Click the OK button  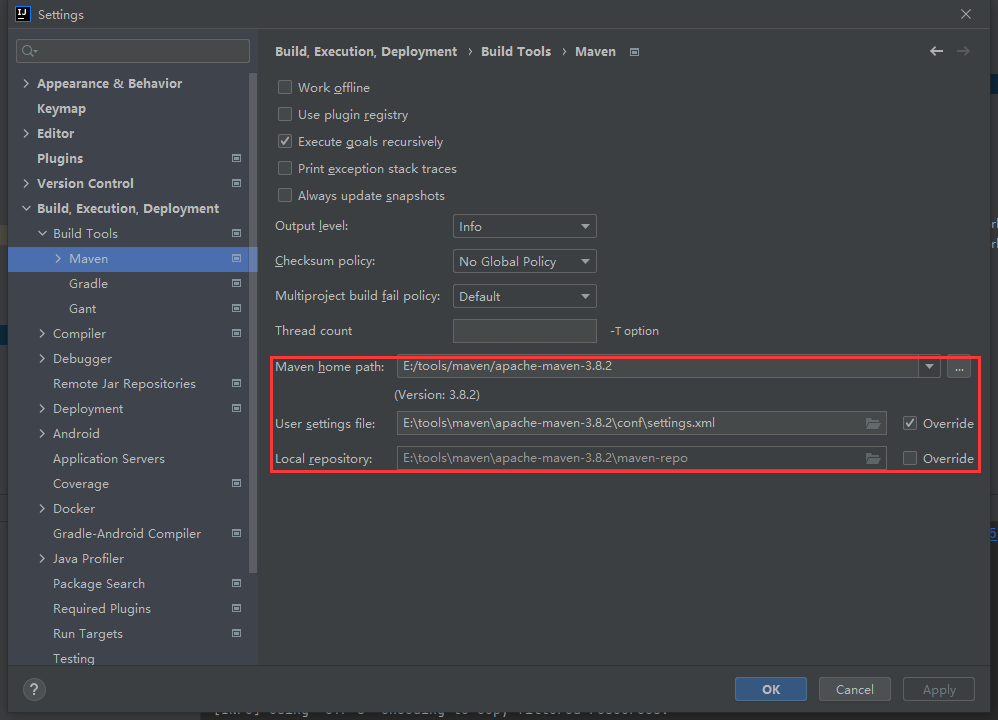(770, 689)
